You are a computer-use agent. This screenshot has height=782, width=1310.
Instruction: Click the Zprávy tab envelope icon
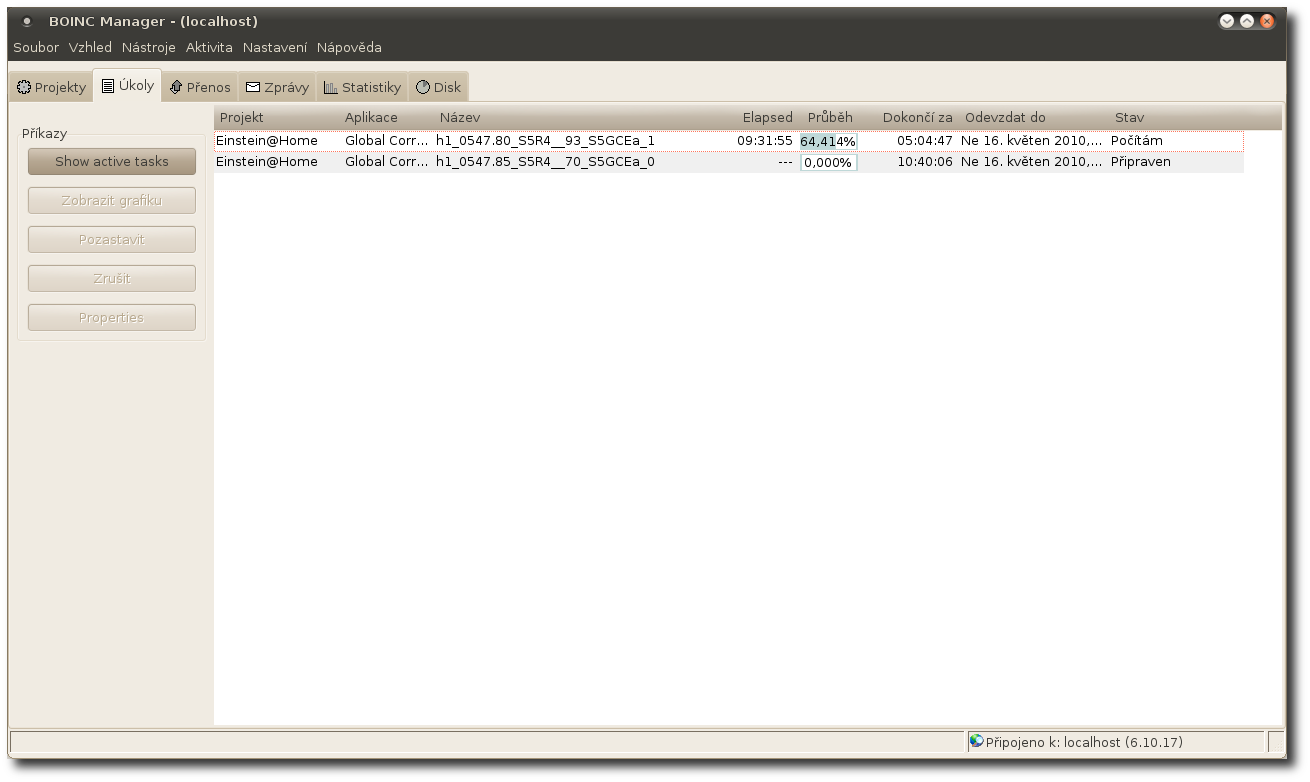[x=253, y=88]
